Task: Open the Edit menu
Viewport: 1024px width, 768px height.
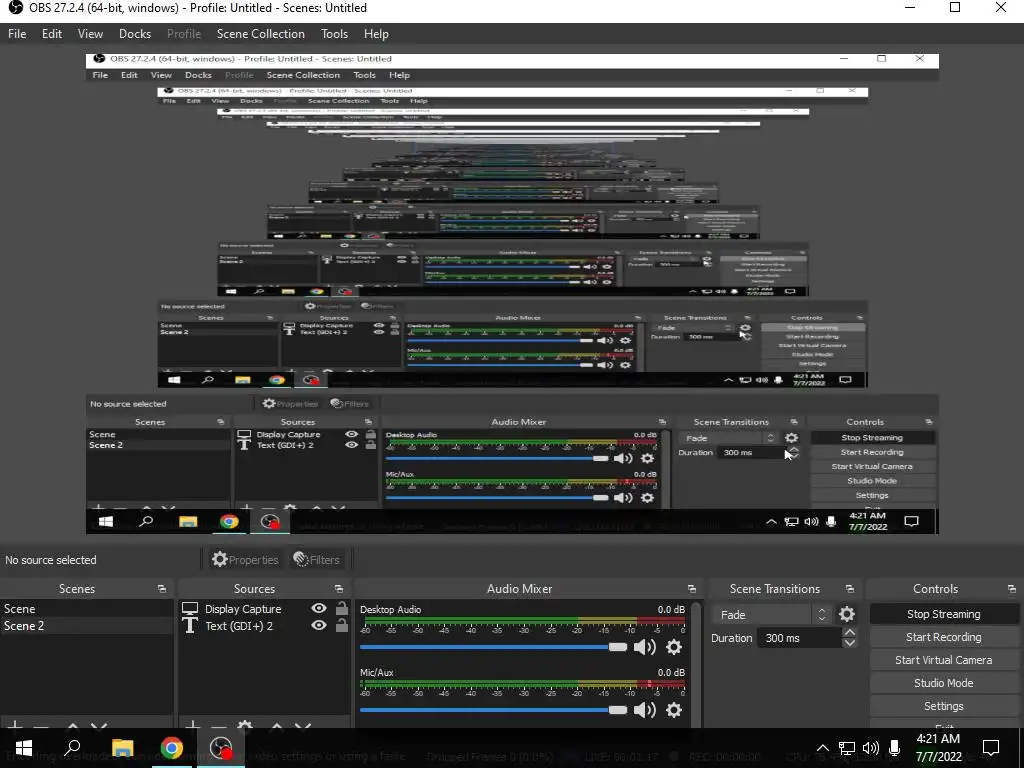Action: click(52, 34)
